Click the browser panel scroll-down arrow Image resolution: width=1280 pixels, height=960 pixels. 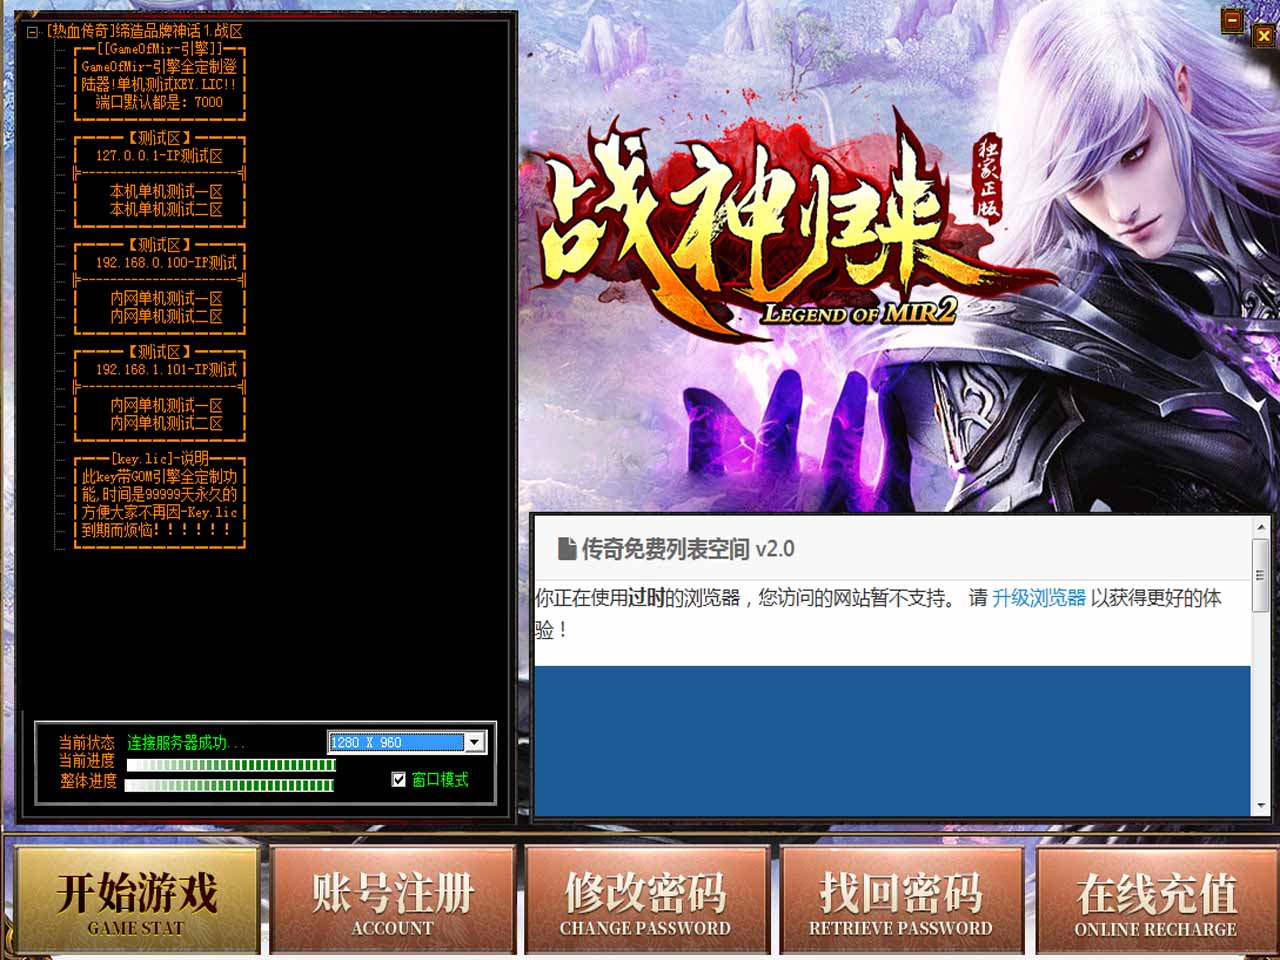point(1260,805)
